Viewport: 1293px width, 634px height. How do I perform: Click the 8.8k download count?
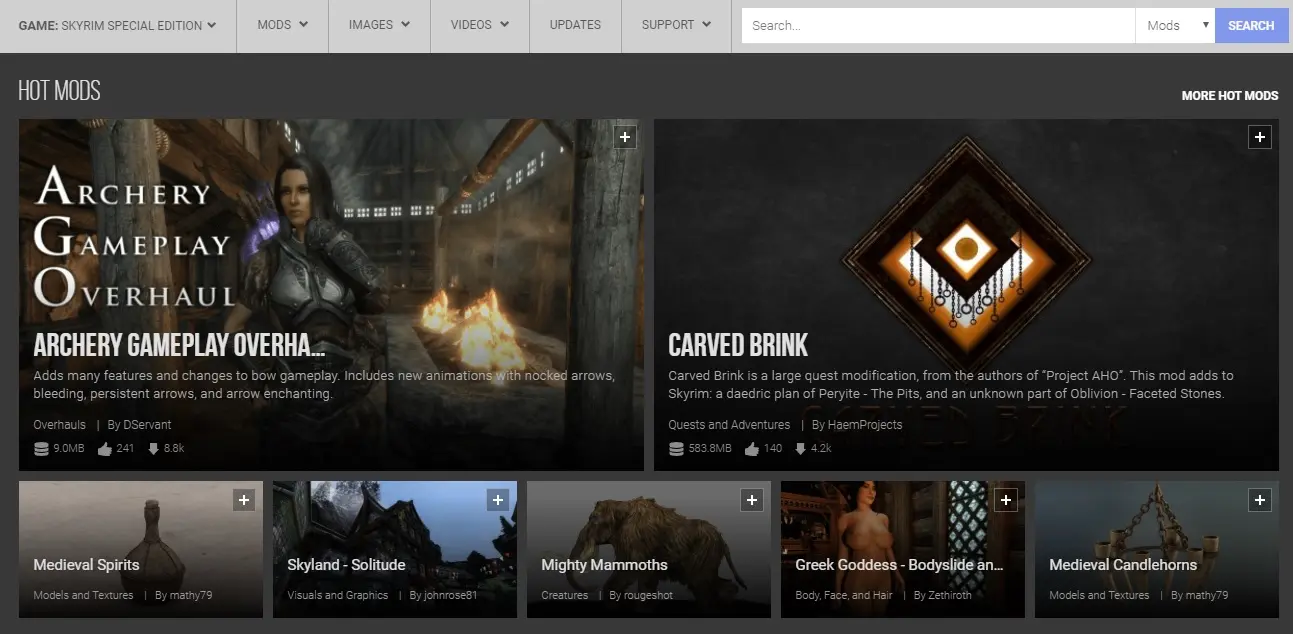click(x=174, y=449)
